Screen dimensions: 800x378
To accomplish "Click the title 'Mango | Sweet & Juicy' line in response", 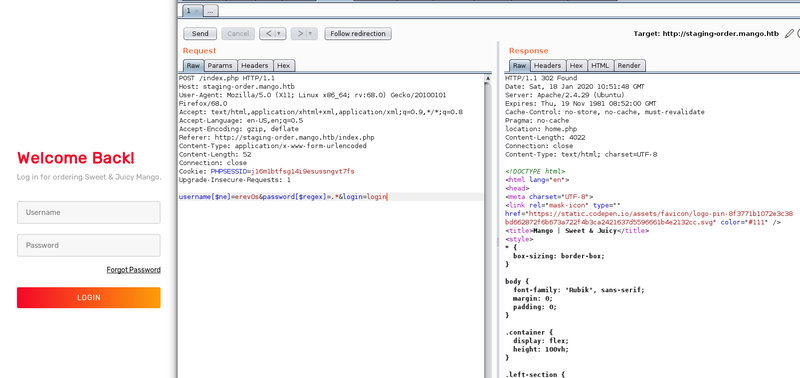I will [577, 231].
